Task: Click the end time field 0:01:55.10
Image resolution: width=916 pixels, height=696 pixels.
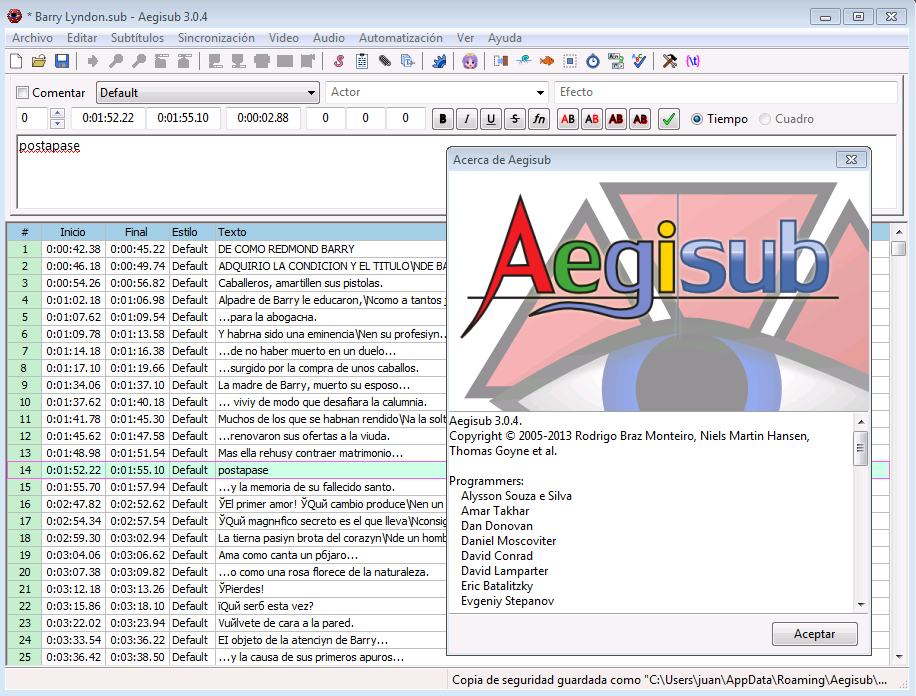Action: pyautogui.click(x=183, y=118)
